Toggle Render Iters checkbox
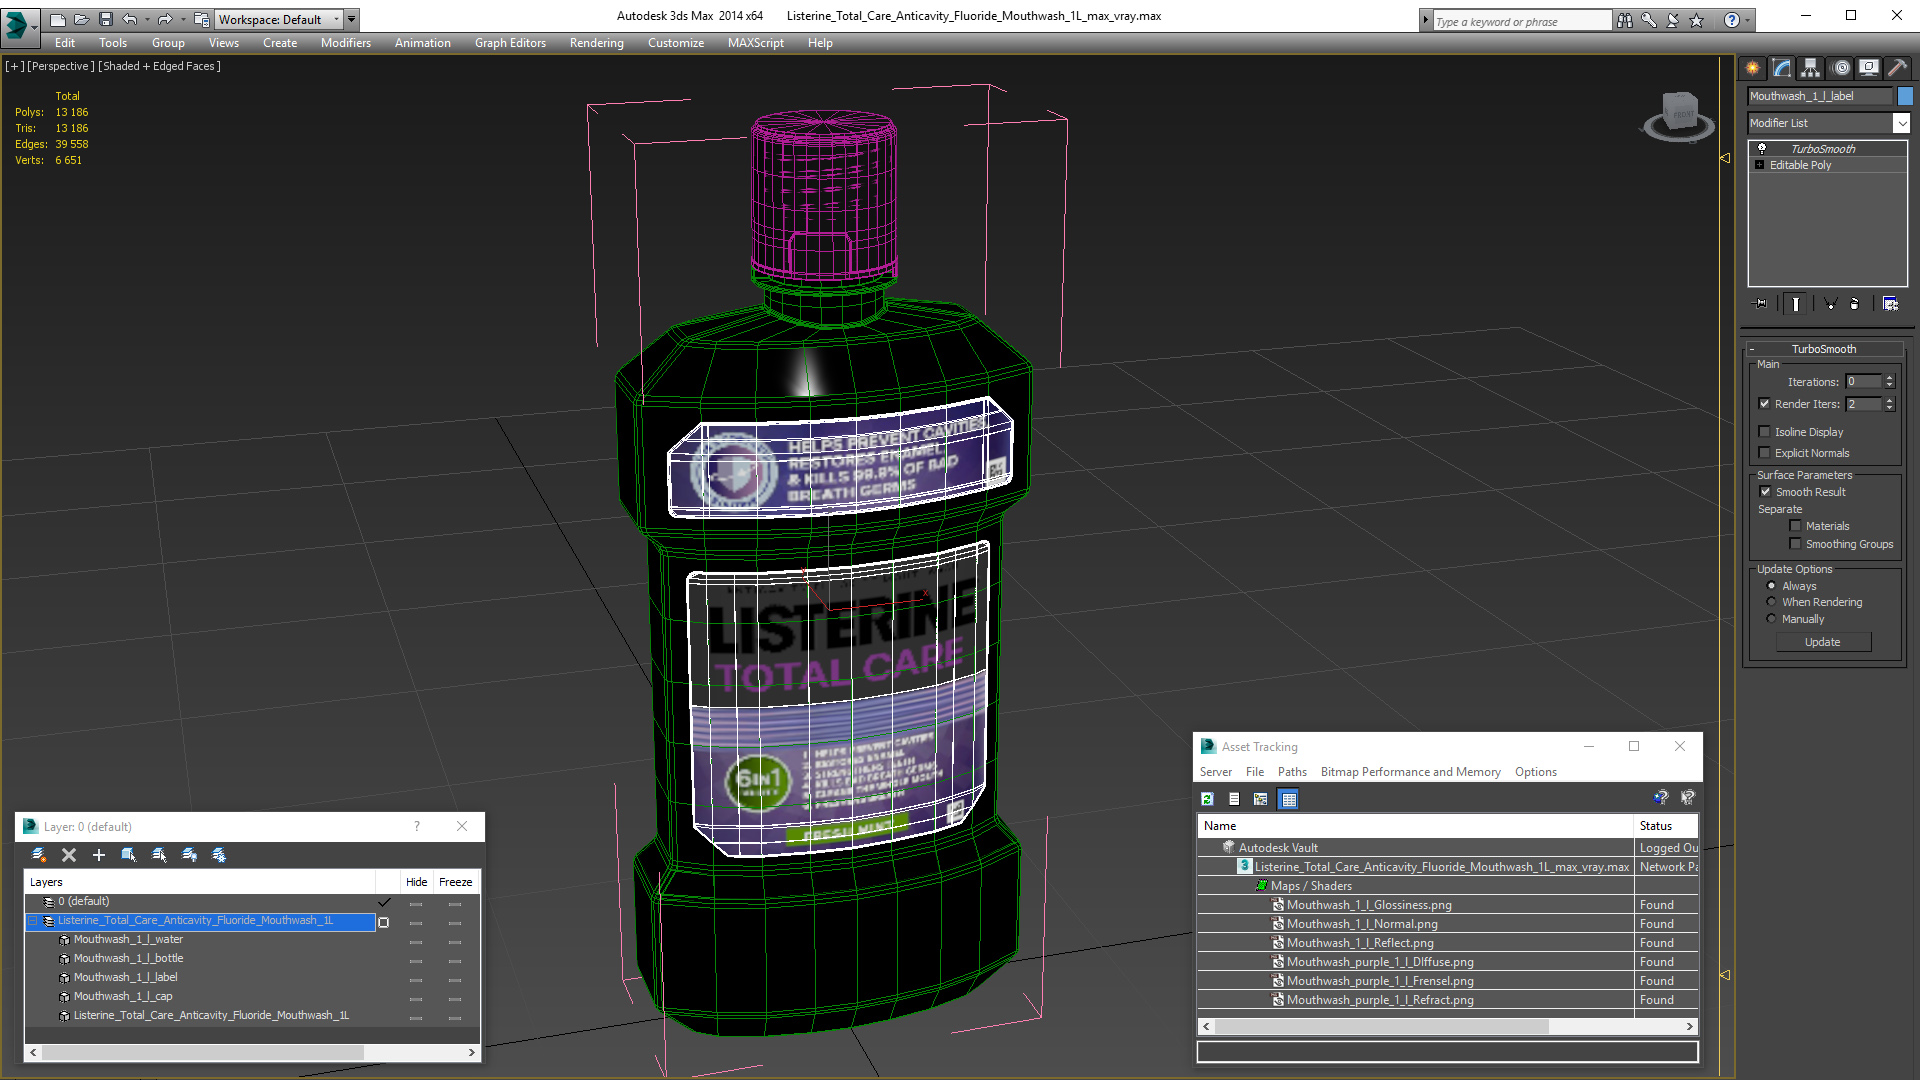 click(x=1764, y=404)
